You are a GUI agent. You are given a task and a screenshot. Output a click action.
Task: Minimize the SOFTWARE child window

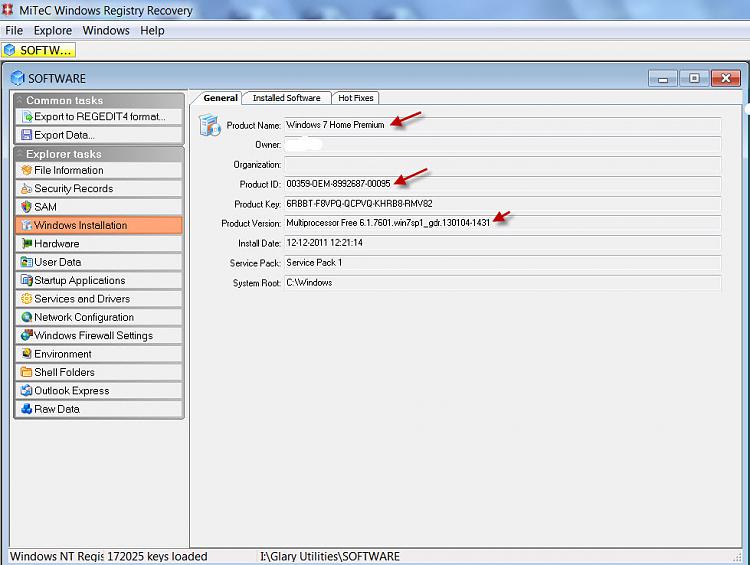(x=662, y=78)
